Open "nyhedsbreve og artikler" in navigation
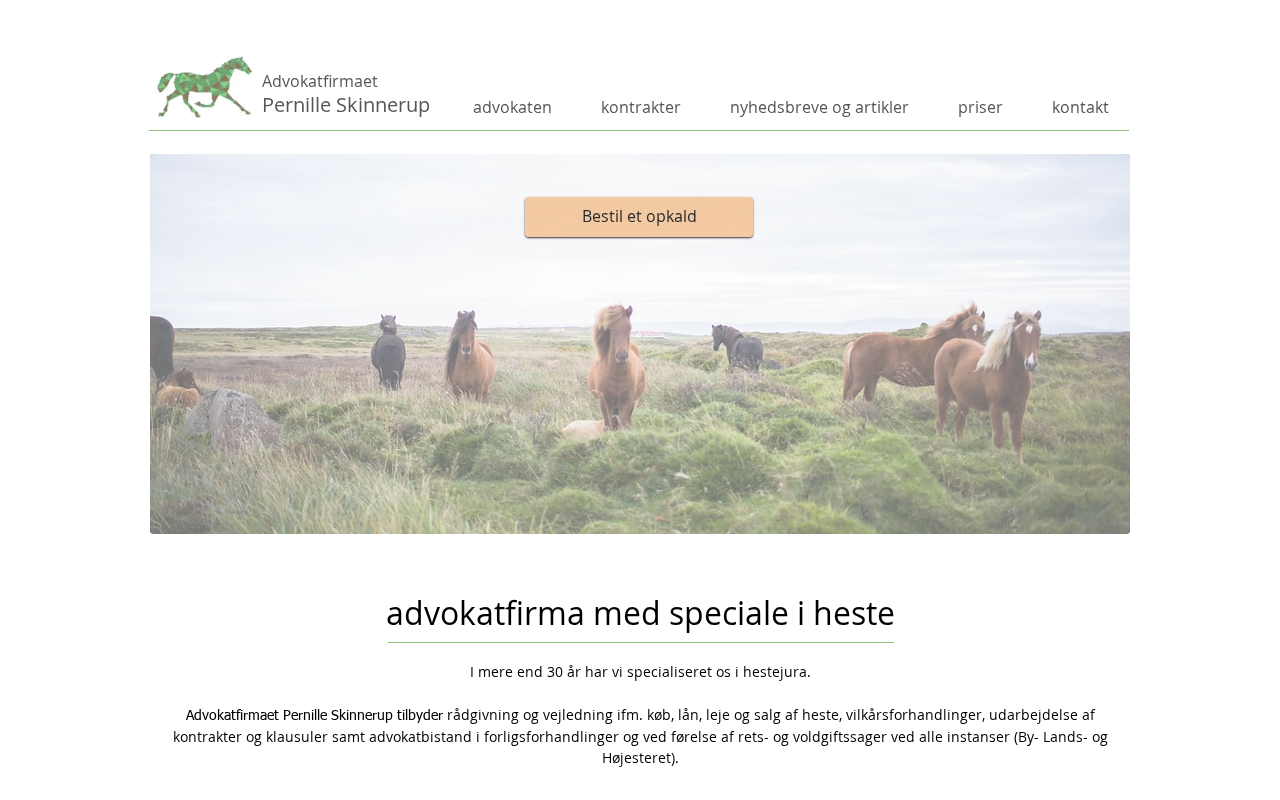Viewport: 1280px width, 800px height. [819, 107]
